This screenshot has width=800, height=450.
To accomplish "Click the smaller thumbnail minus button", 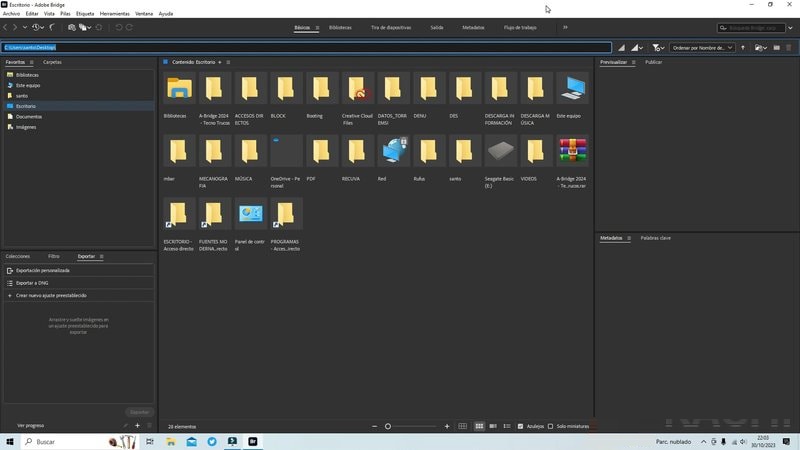I will click(x=374, y=426).
